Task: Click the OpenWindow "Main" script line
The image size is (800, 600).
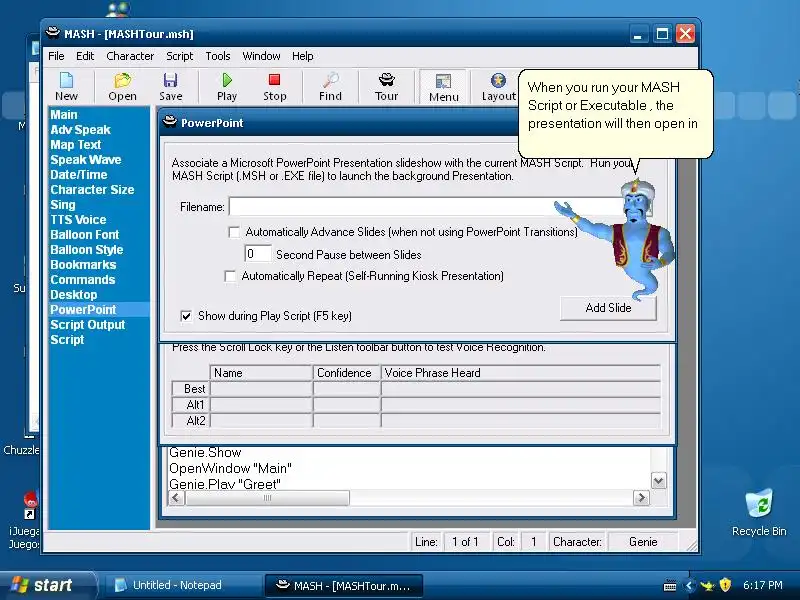Action: coord(230,468)
